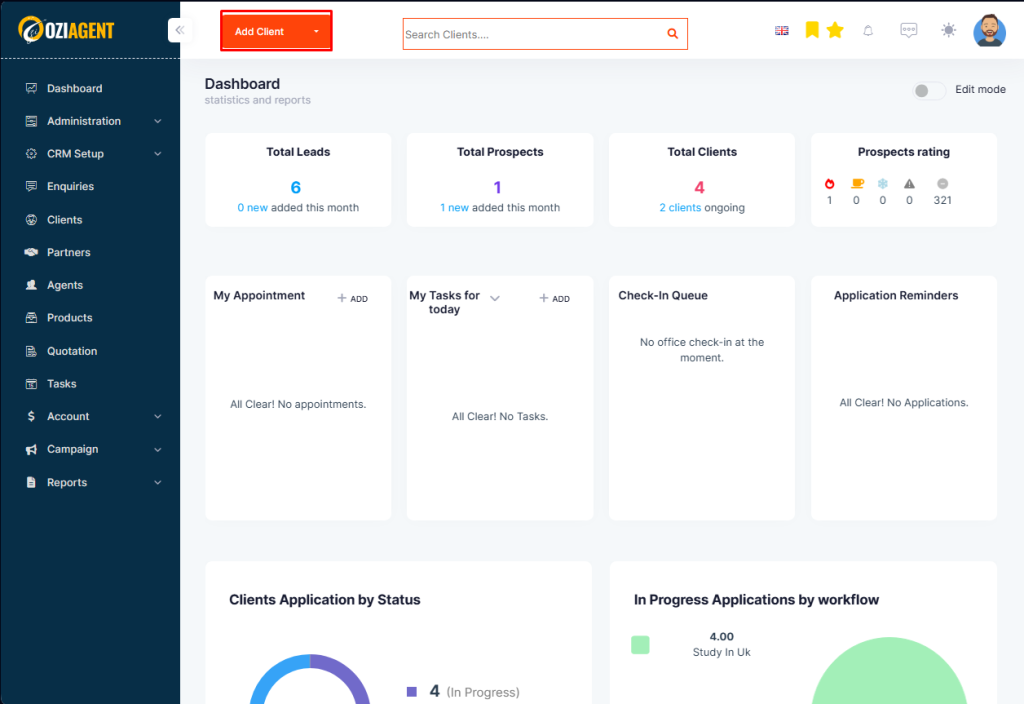1024x704 pixels.
Task: Click the green Study In Uk legend swatch
Action: 640,645
